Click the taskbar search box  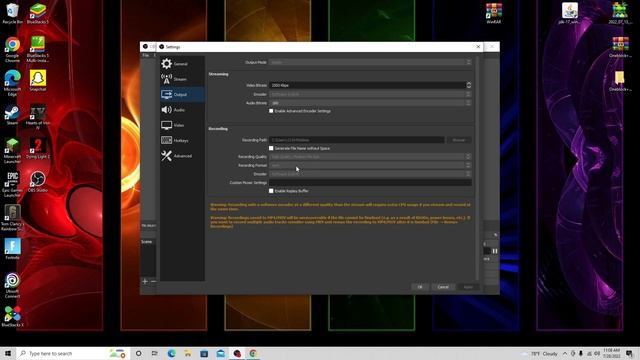[73, 353]
